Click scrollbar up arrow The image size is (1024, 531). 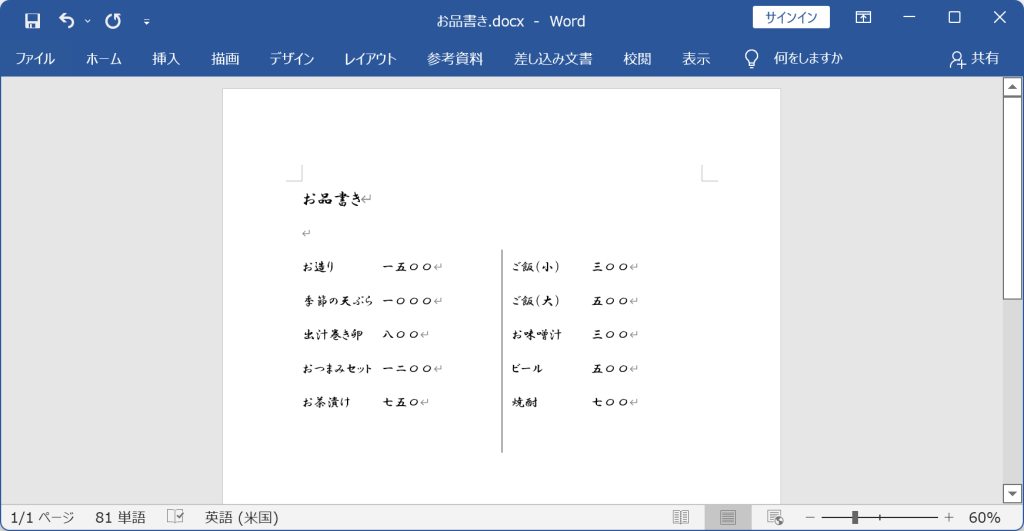(x=1012, y=87)
